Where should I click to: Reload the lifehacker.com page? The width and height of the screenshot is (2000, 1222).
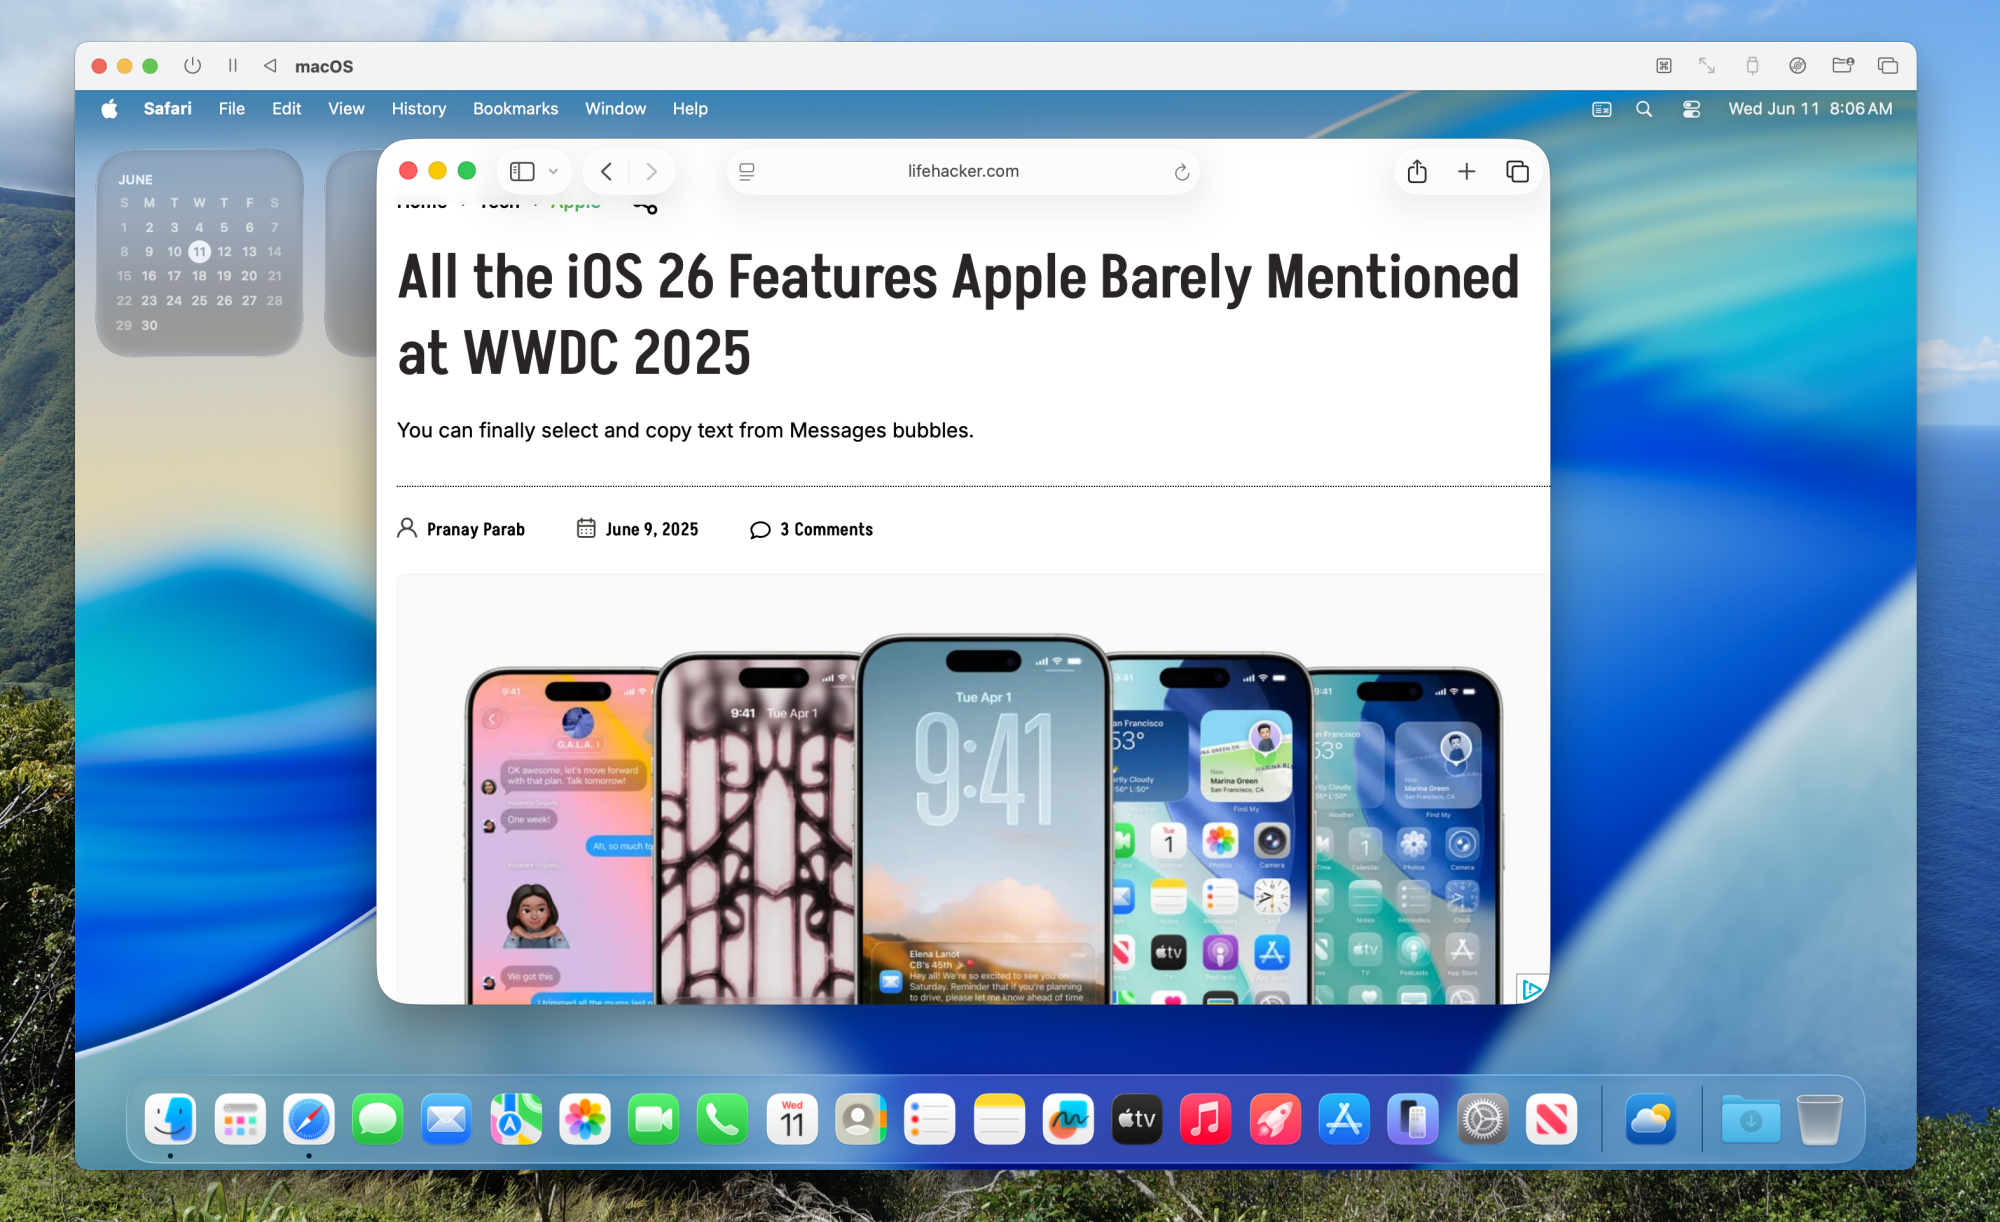[1181, 172]
